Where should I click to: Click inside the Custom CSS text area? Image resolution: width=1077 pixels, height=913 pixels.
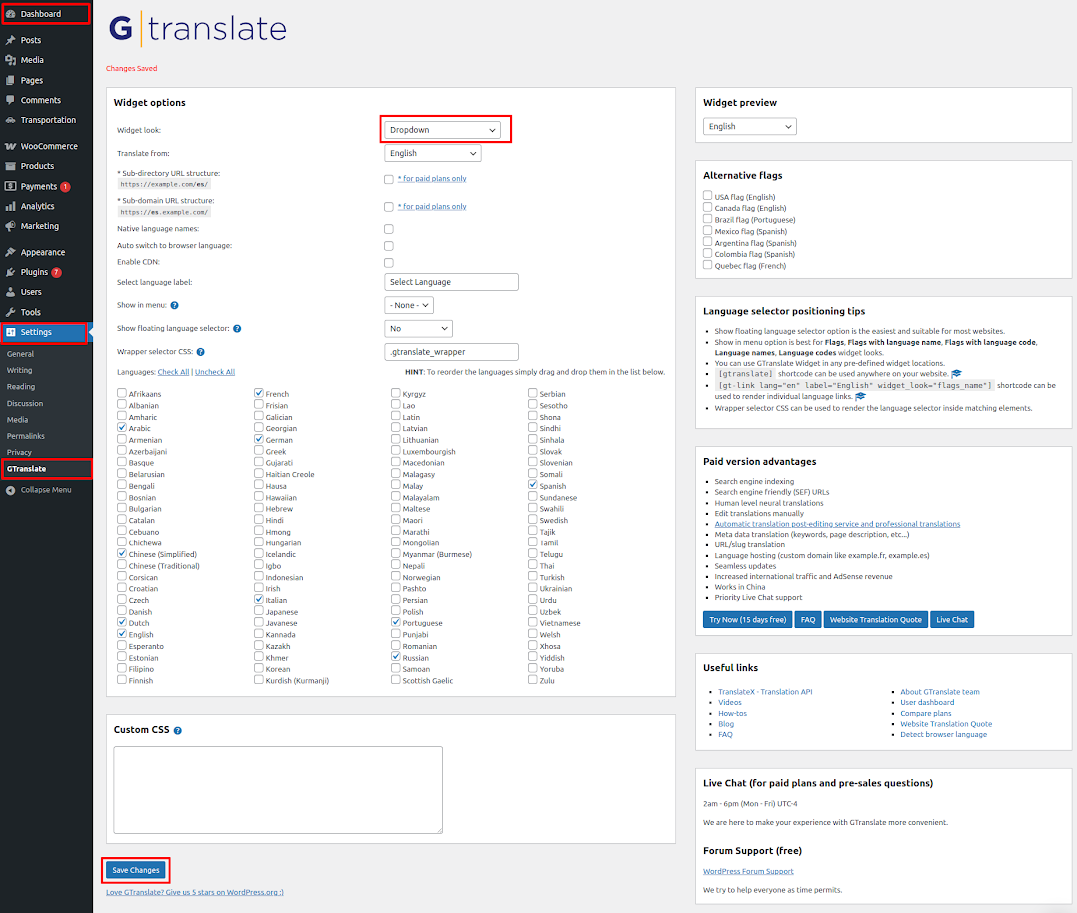point(278,789)
